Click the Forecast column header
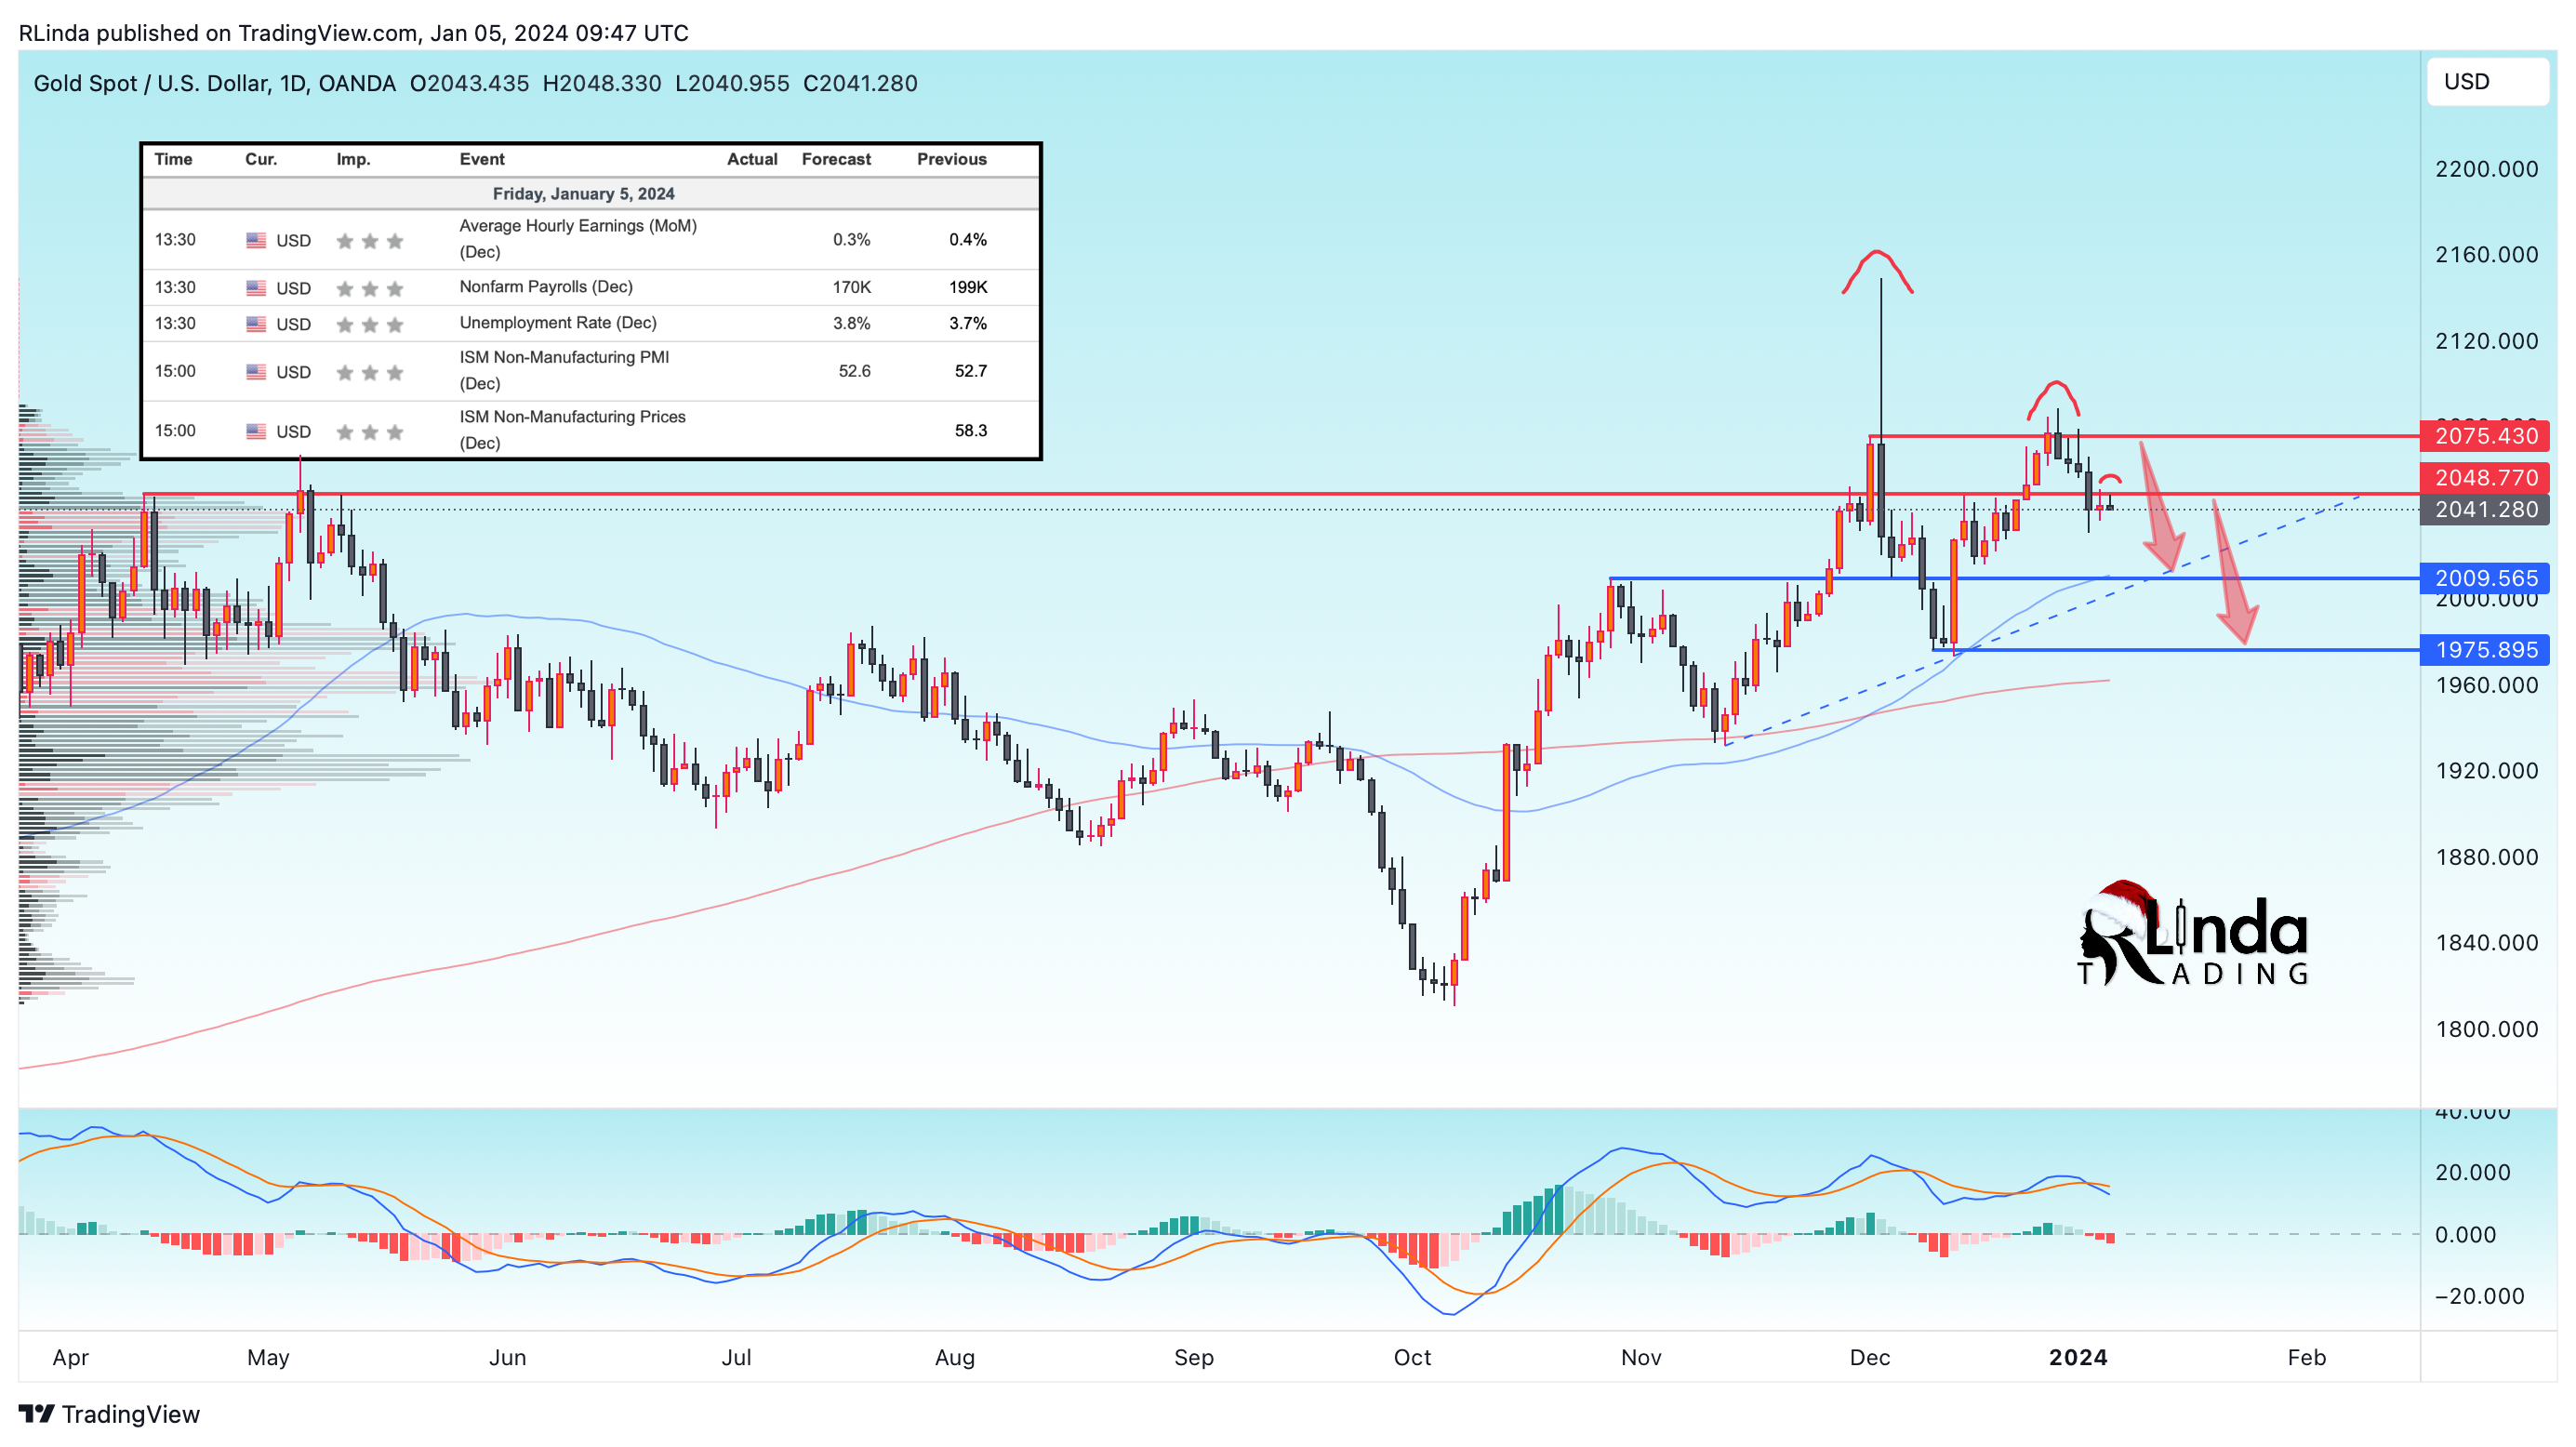 836,159
